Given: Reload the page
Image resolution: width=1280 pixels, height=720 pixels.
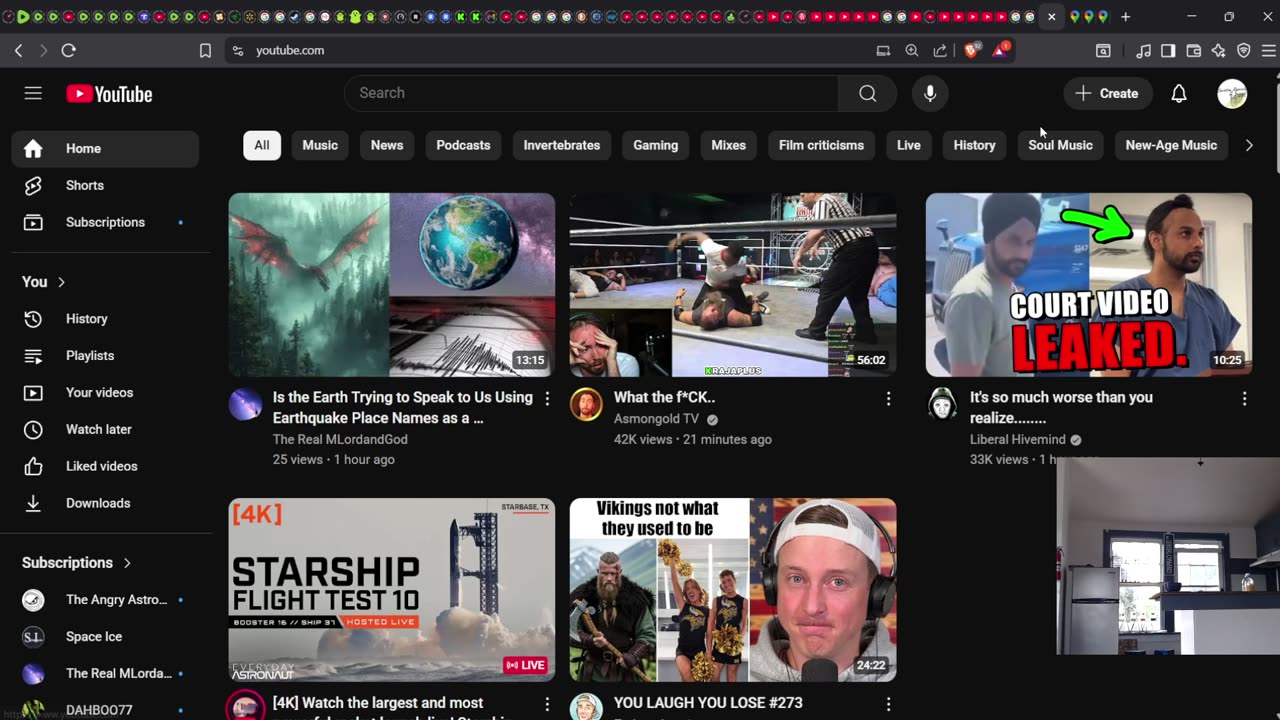Looking at the screenshot, I should (x=68, y=50).
